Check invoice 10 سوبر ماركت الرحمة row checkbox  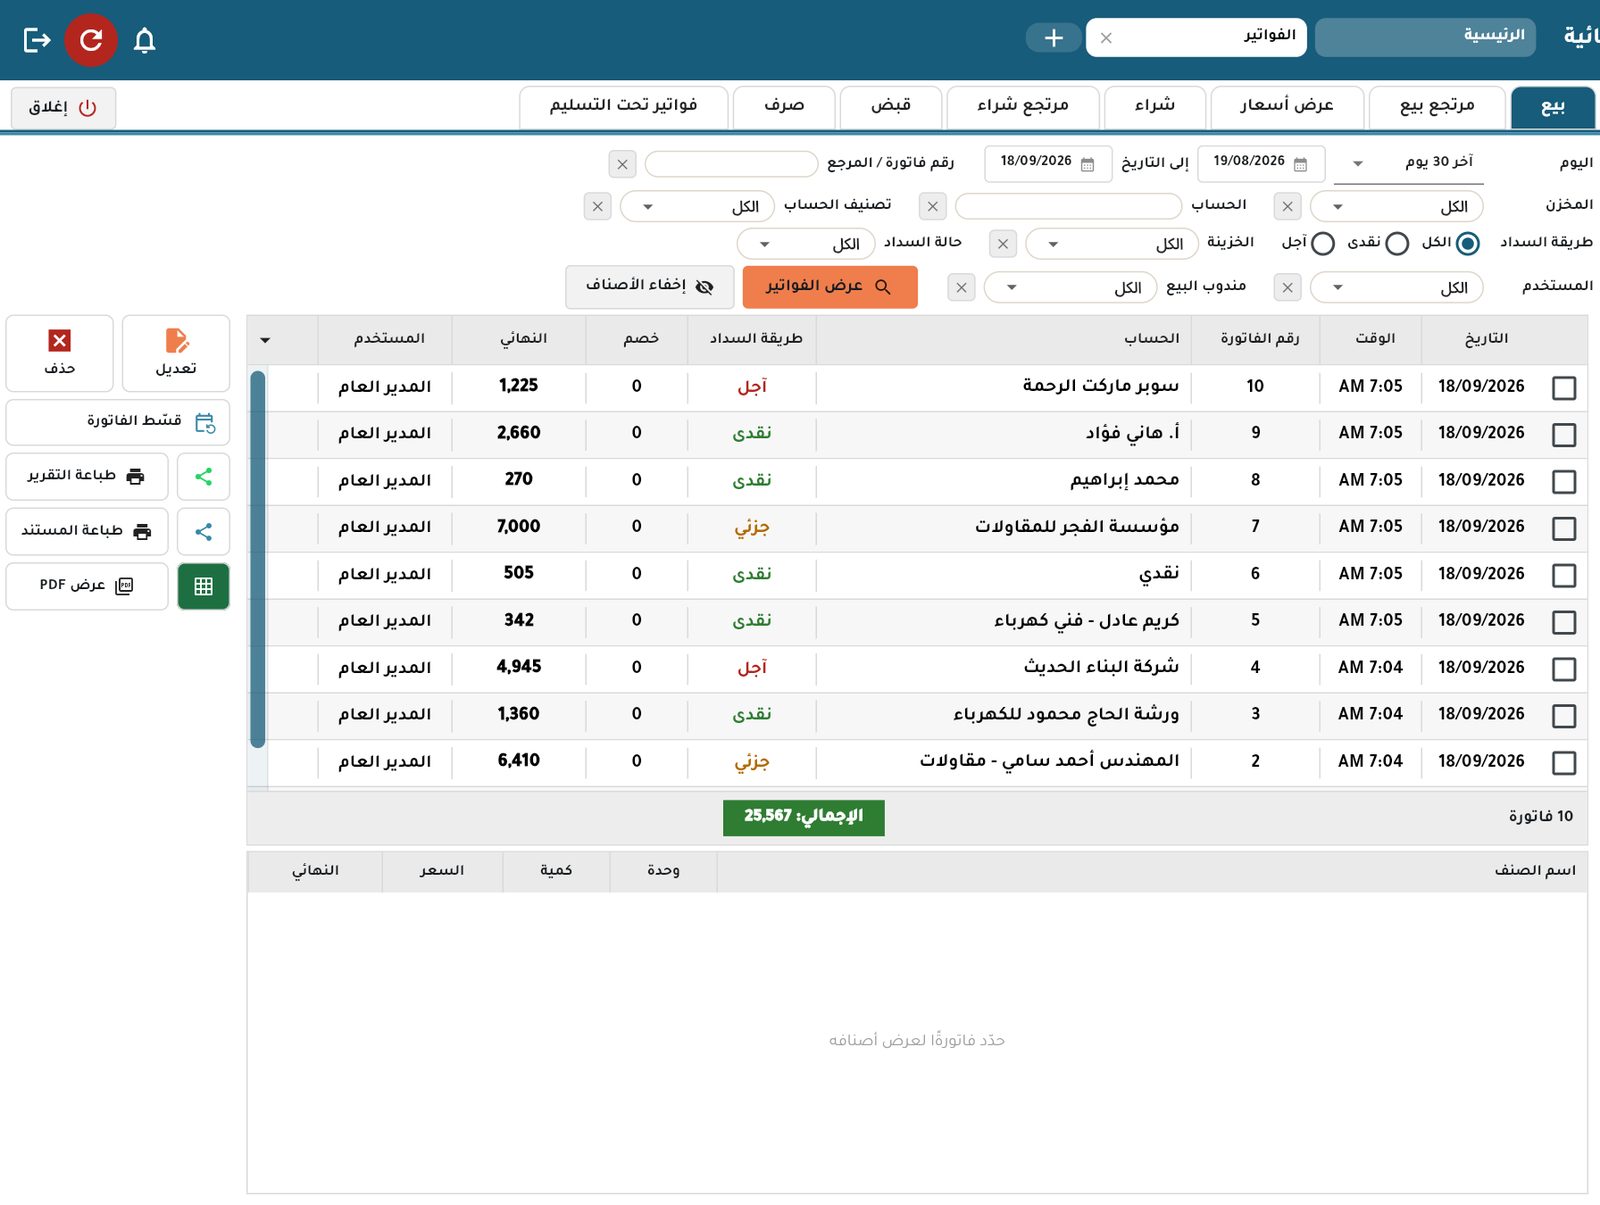[1564, 388]
